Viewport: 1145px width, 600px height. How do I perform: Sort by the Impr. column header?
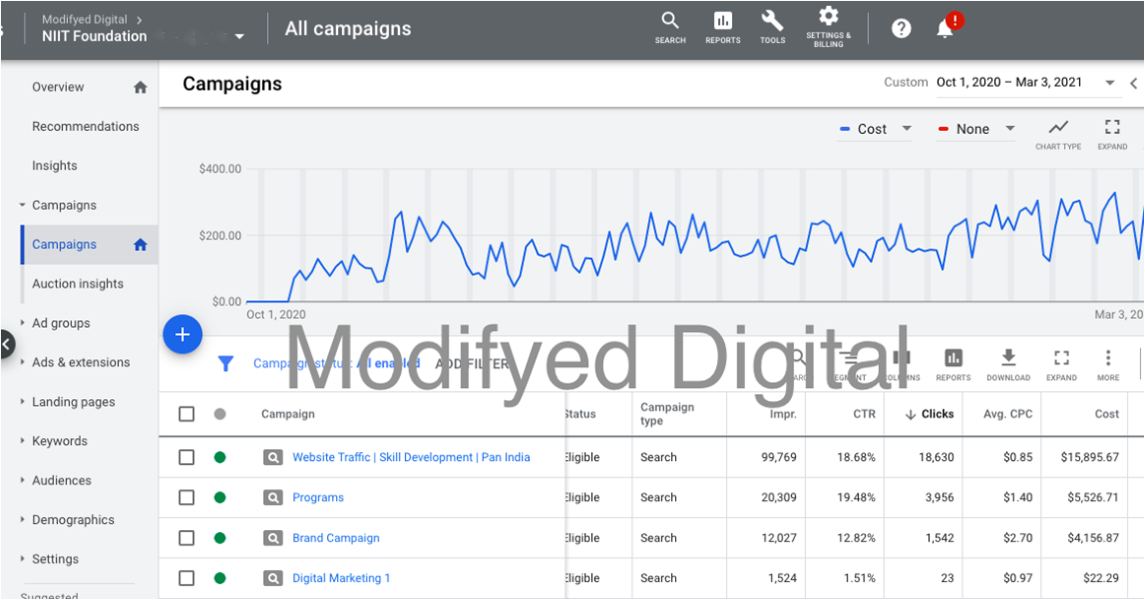tap(783, 414)
